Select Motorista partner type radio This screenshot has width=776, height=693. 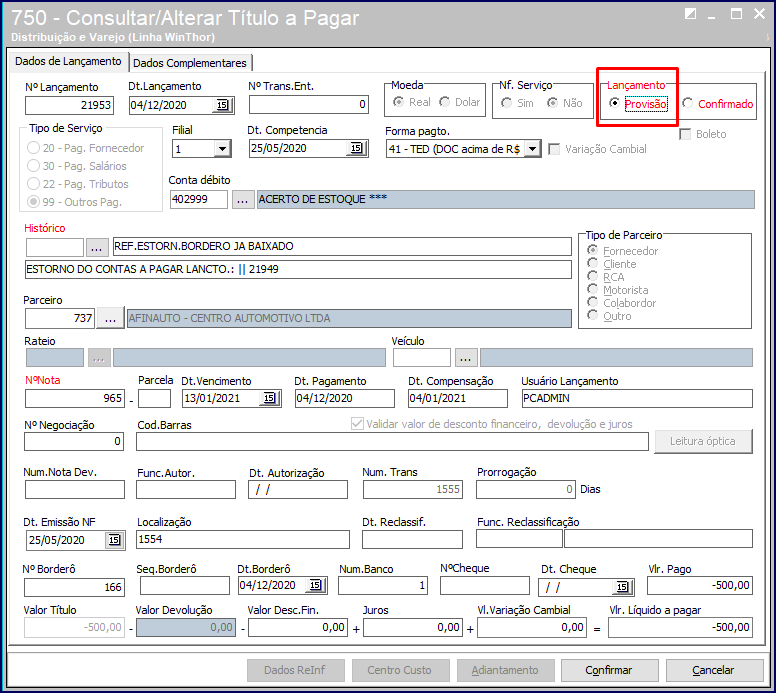click(x=592, y=289)
